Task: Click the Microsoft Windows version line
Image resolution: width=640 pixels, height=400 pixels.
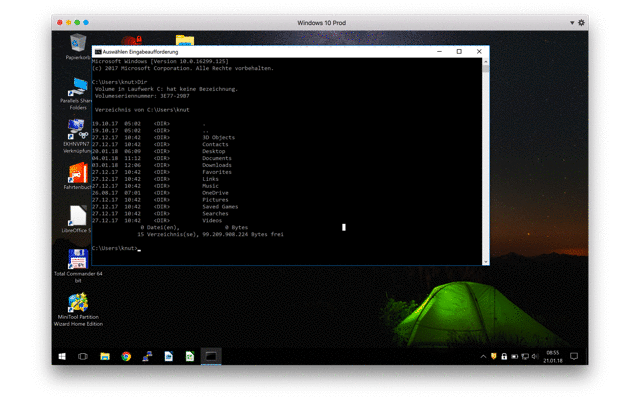Action: pyautogui.click(x=160, y=62)
